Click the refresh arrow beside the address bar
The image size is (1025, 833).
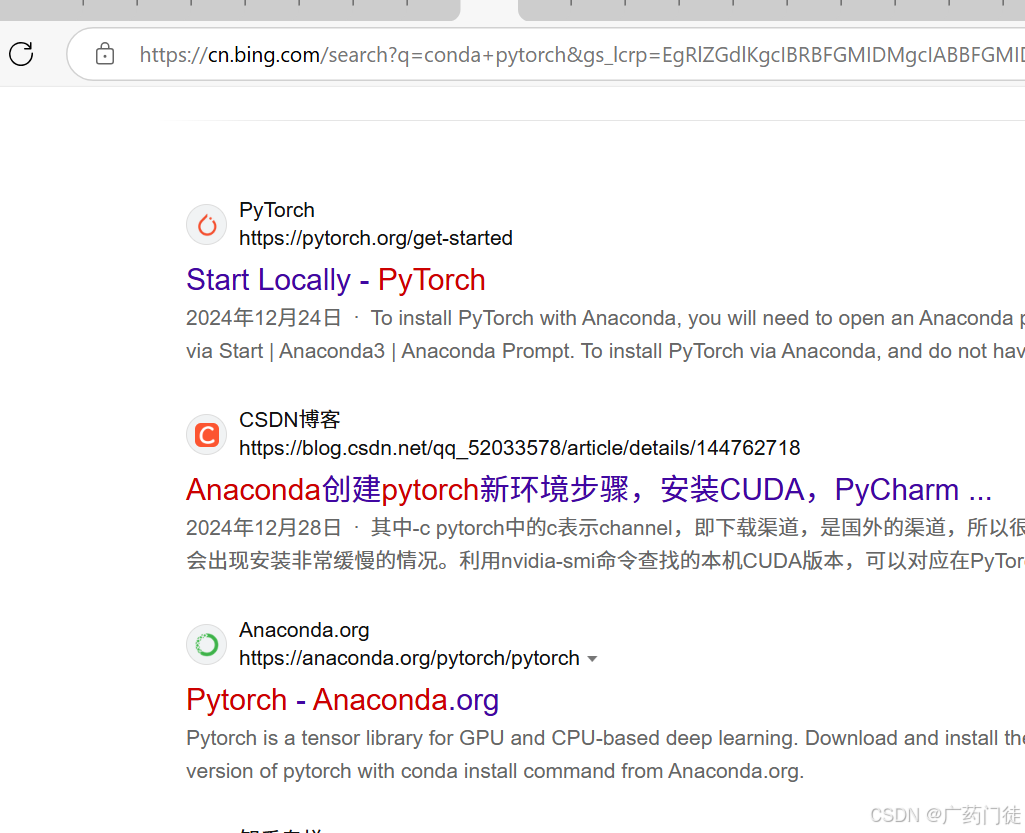(x=20, y=54)
